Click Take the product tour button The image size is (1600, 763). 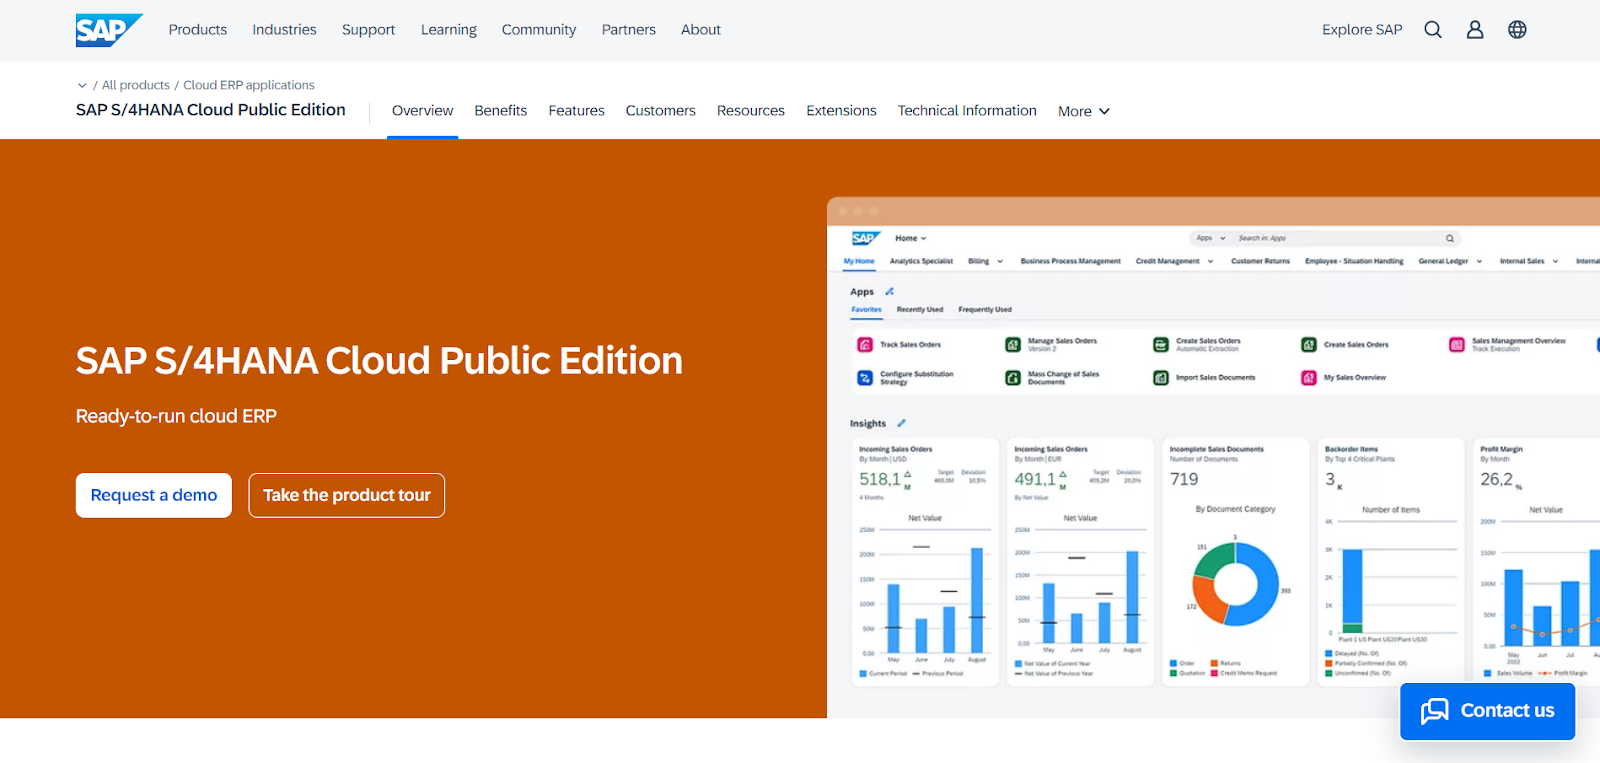[347, 495]
